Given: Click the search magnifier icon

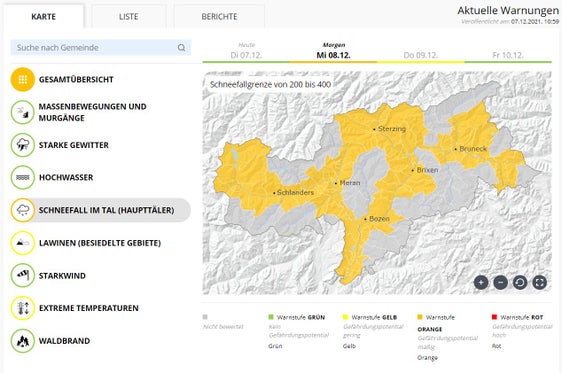Looking at the screenshot, I should [181, 48].
